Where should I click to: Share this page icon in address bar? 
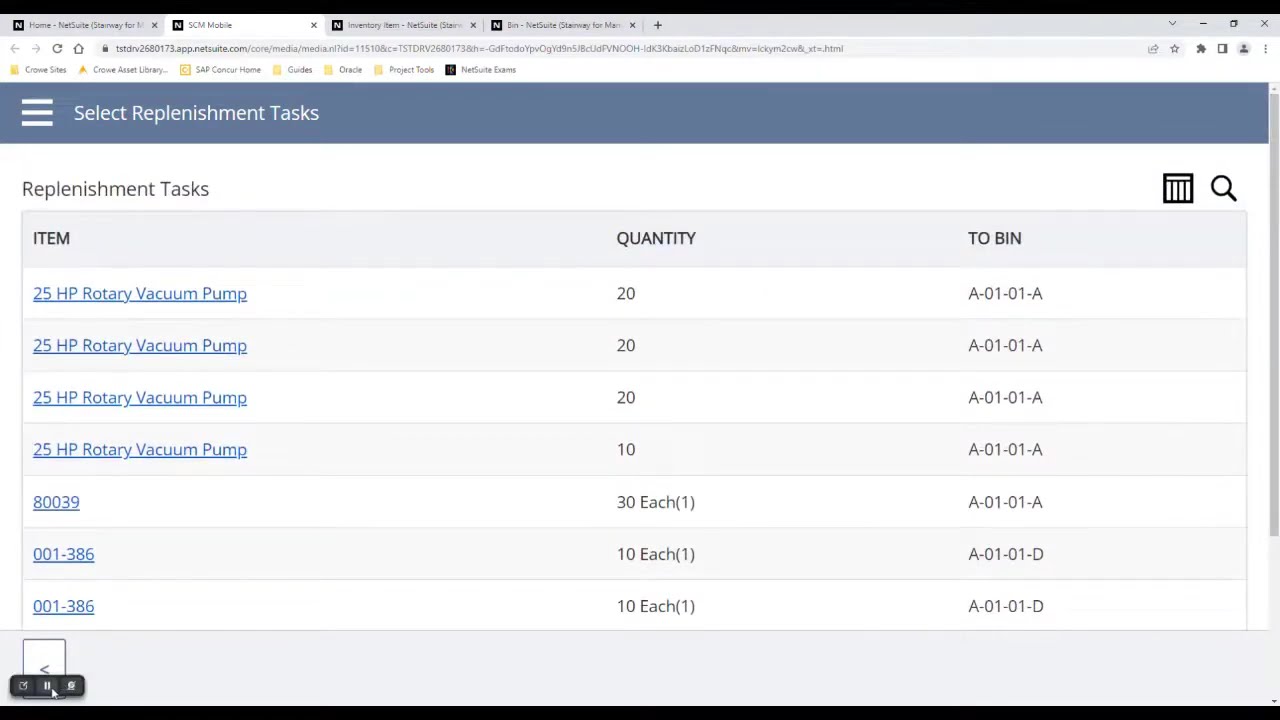pos(1153,48)
